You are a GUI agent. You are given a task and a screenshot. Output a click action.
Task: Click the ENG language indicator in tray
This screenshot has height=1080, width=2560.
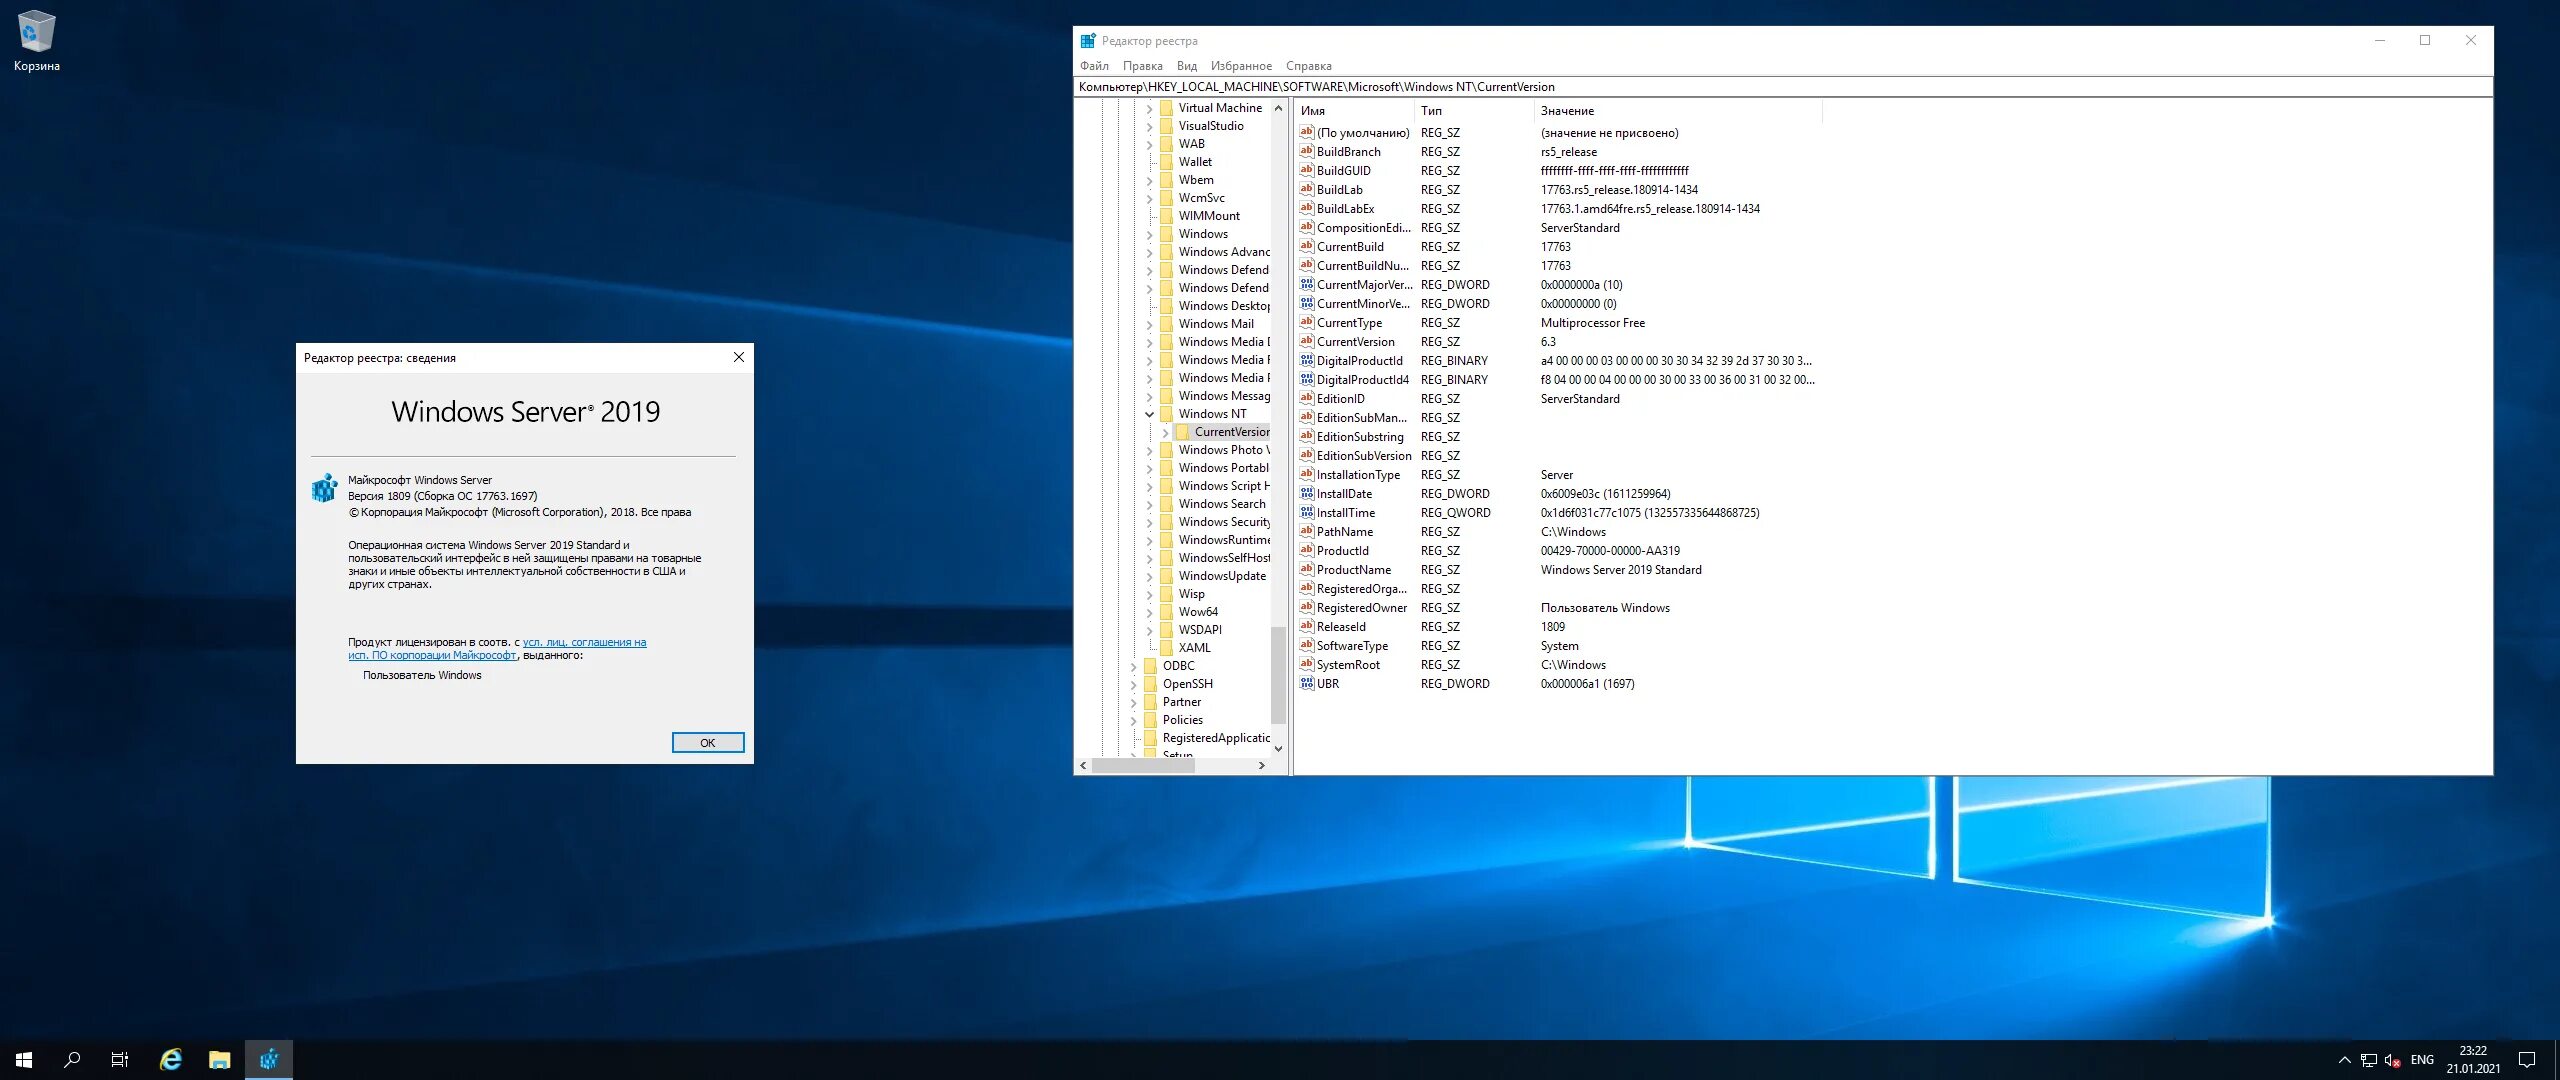(x=2422, y=1060)
